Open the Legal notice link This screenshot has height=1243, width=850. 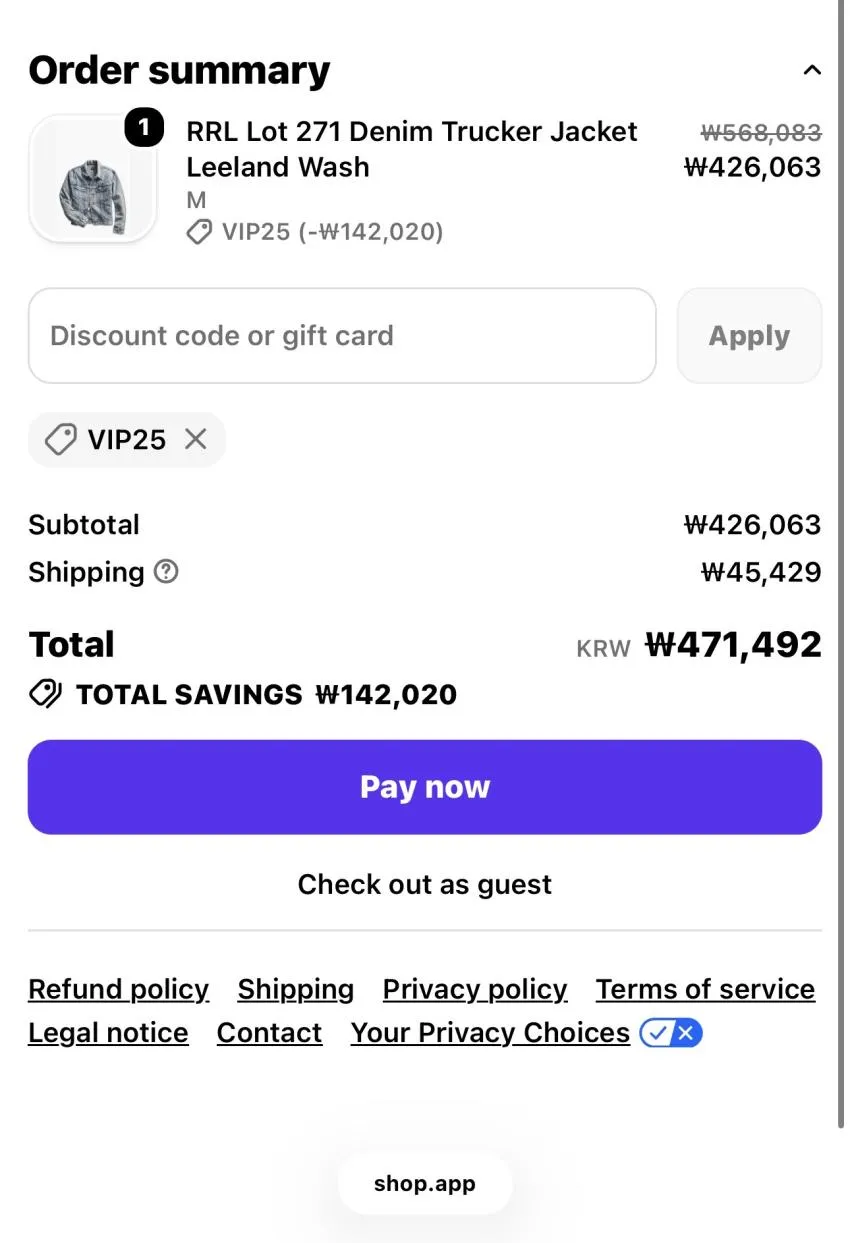[108, 1033]
